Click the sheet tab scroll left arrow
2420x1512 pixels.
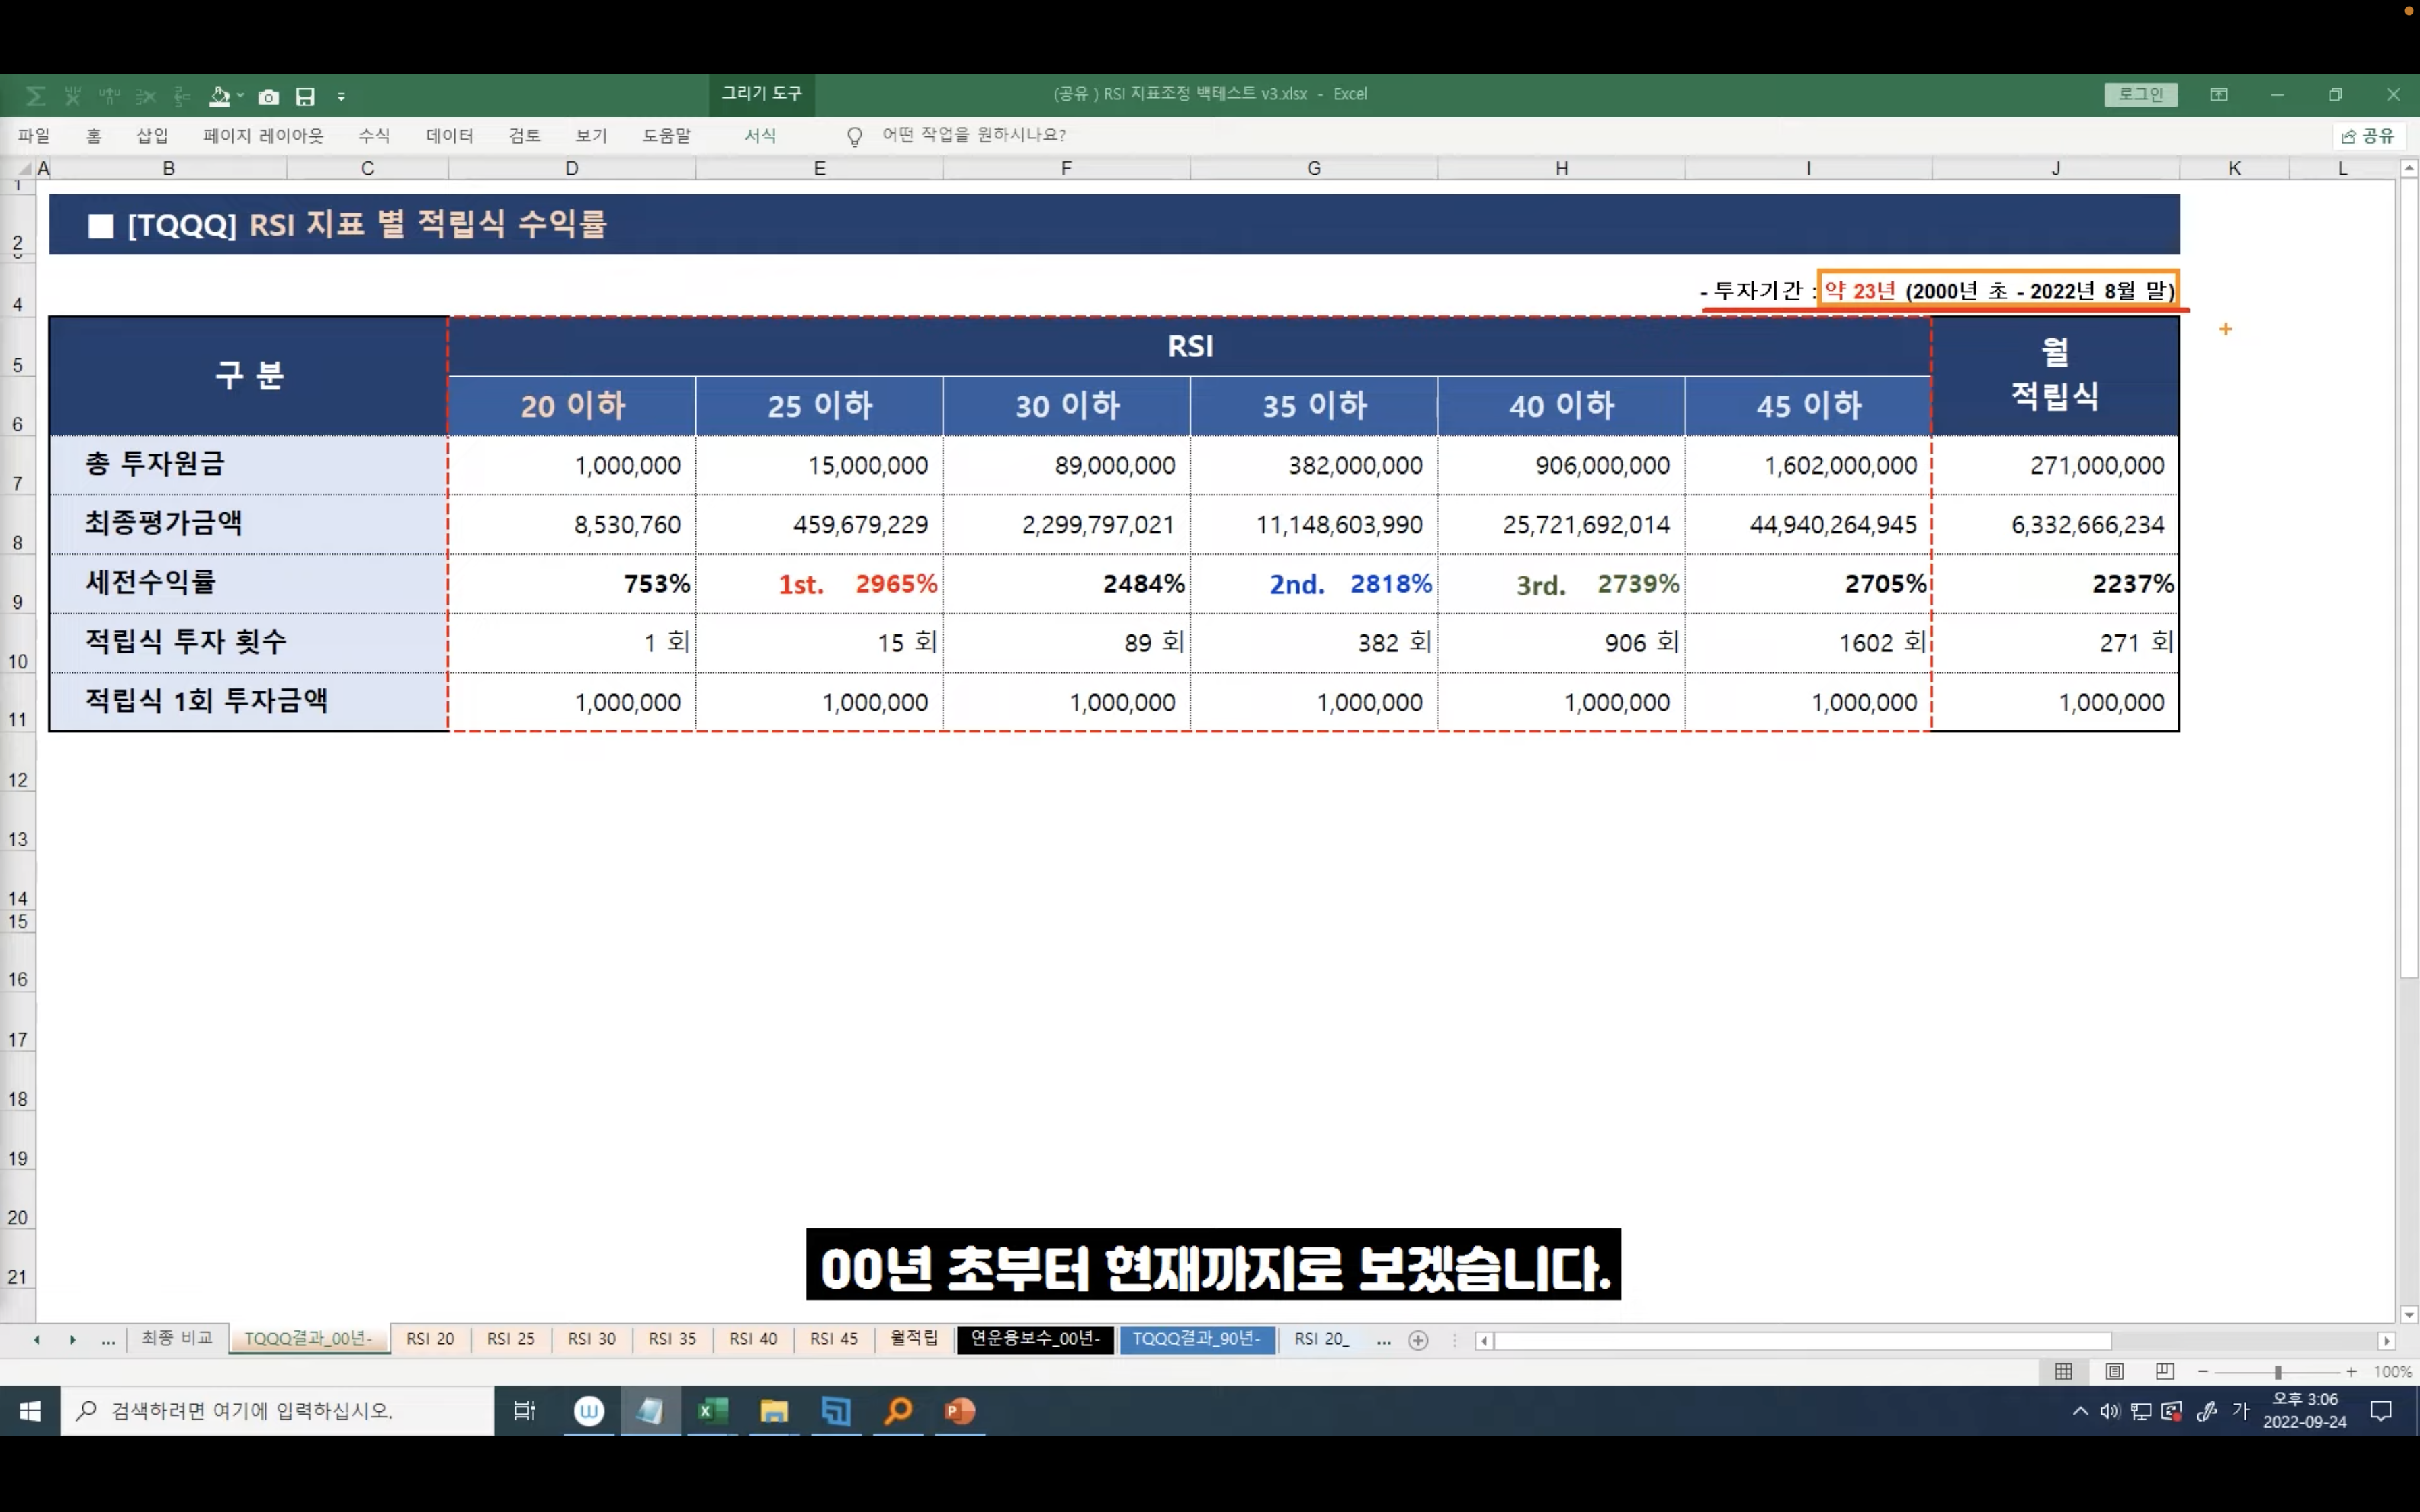point(37,1340)
